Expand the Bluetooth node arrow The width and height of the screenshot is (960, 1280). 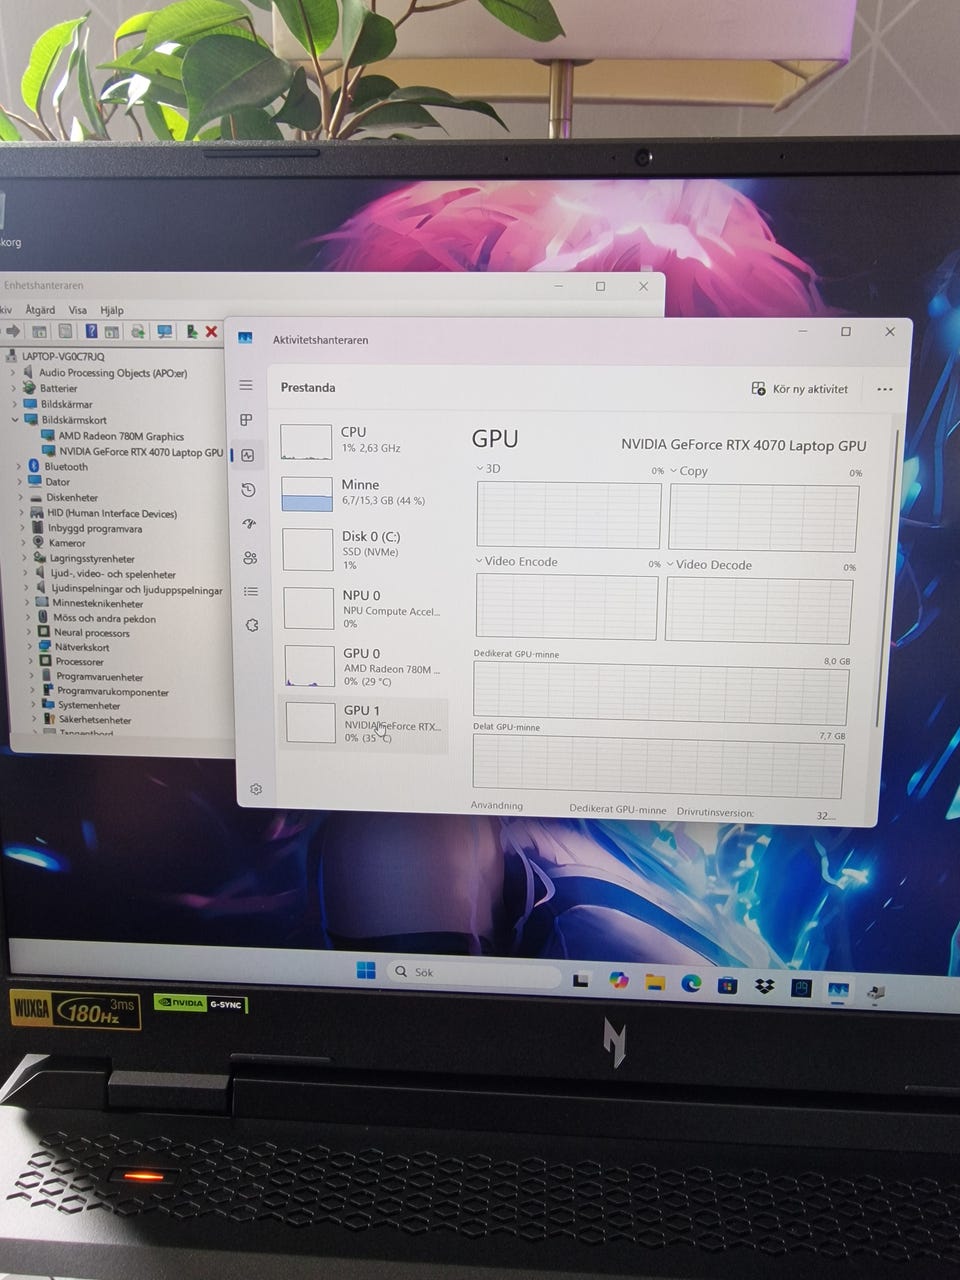19,466
